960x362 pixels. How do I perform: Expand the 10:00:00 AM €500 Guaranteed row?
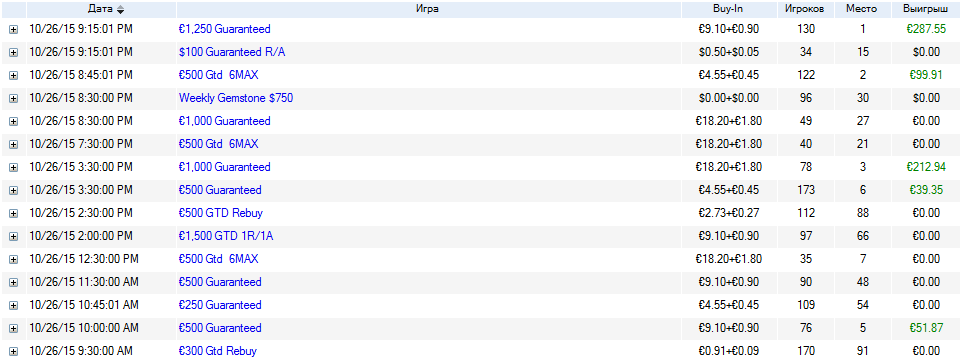pos(13,328)
